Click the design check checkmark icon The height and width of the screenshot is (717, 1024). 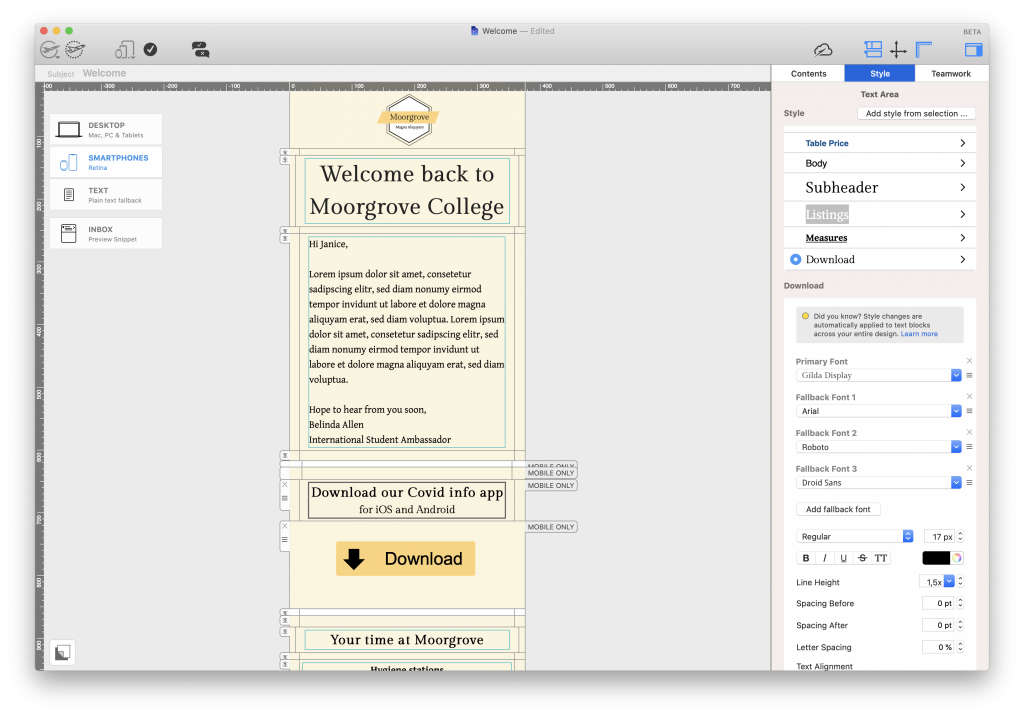pos(150,50)
